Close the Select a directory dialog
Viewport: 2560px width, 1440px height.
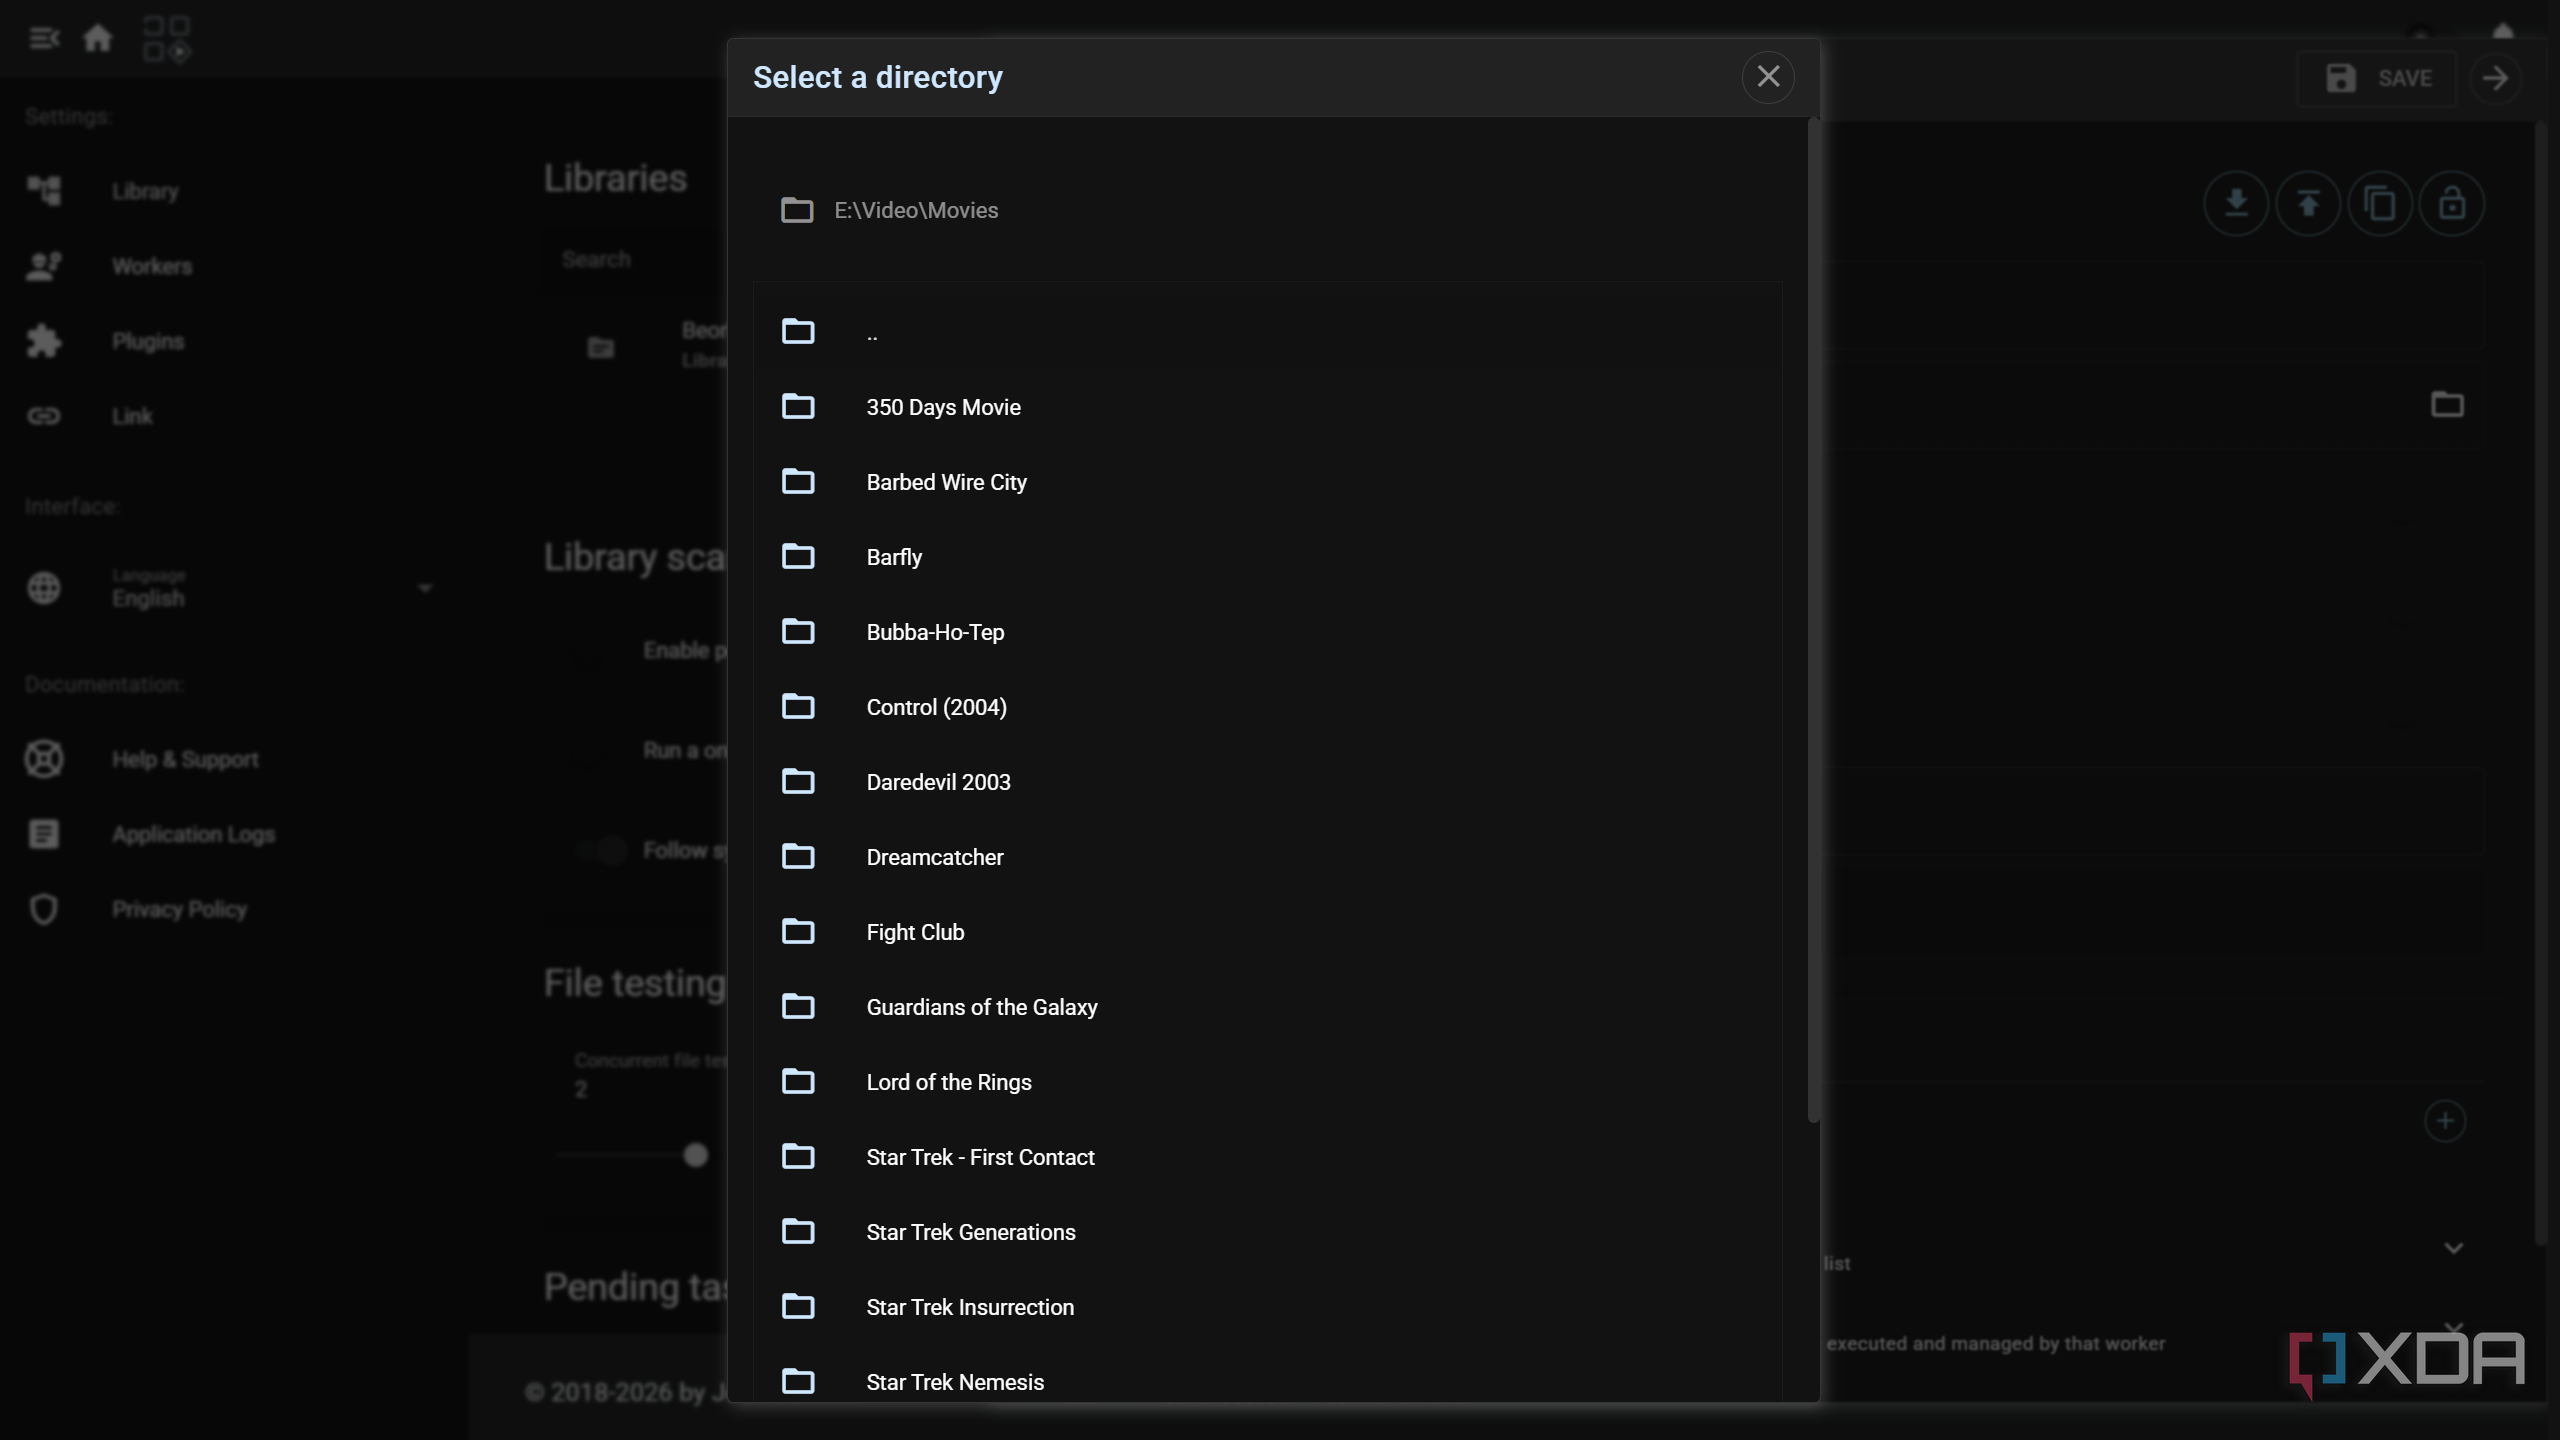(x=1768, y=77)
